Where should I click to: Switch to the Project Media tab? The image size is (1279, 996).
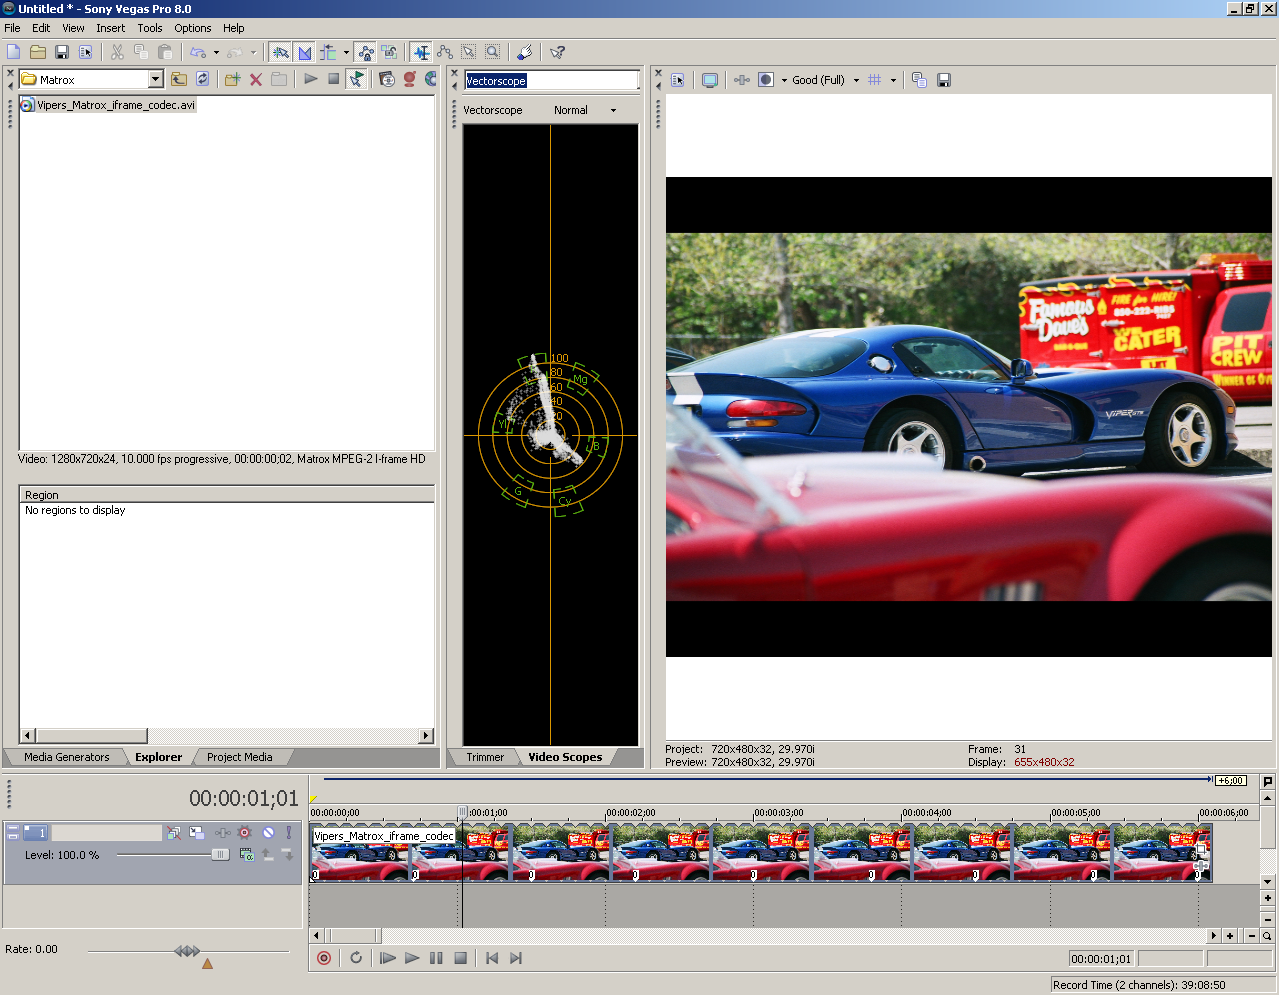coord(239,757)
